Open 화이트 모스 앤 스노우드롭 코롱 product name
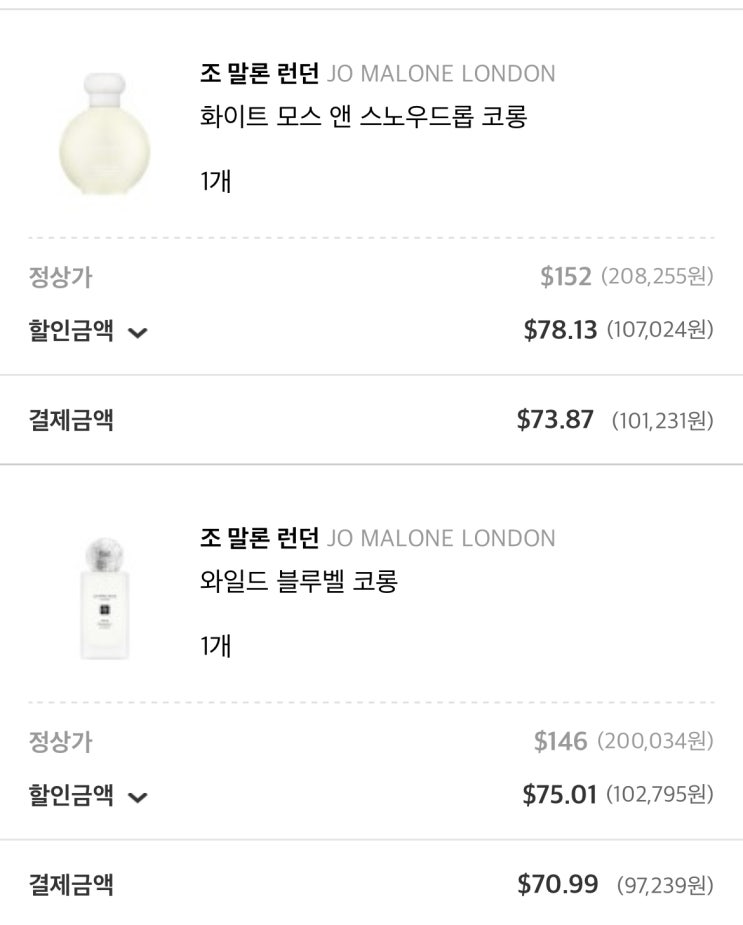Image resolution: width=743 pixels, height=925 pixels. click(x=363, y=117)
